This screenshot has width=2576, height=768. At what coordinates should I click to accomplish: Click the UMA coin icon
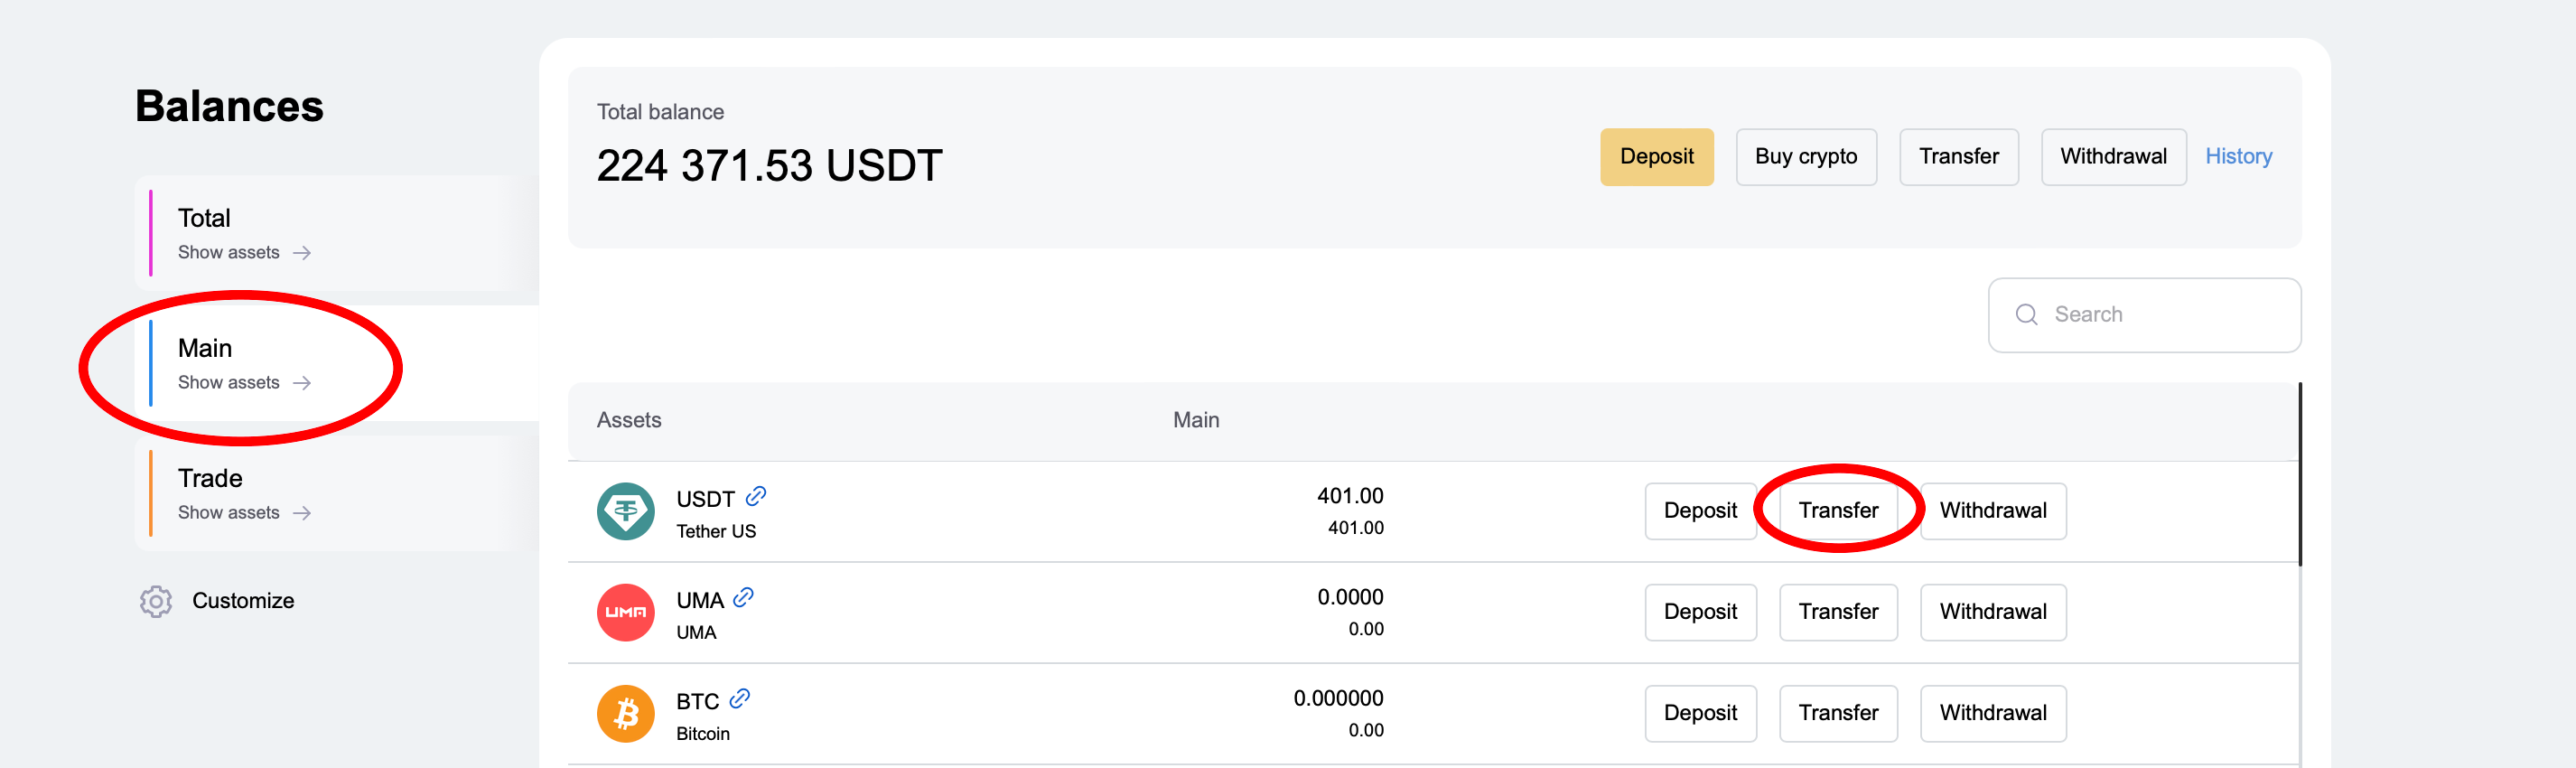pyautogui.click(x=625, y=612)
